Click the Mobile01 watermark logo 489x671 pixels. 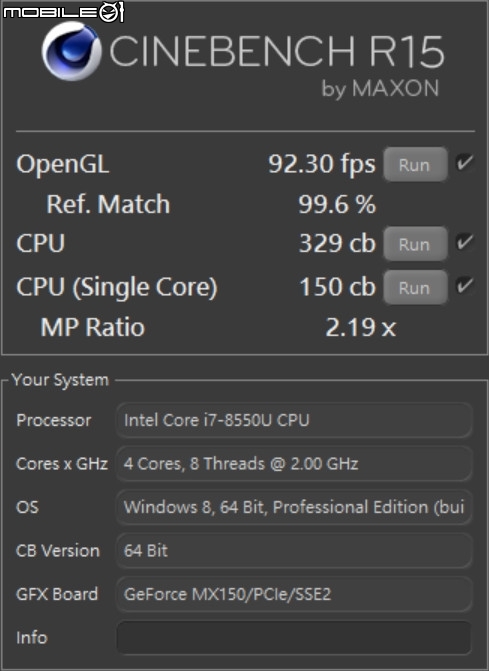pos(63,12)
